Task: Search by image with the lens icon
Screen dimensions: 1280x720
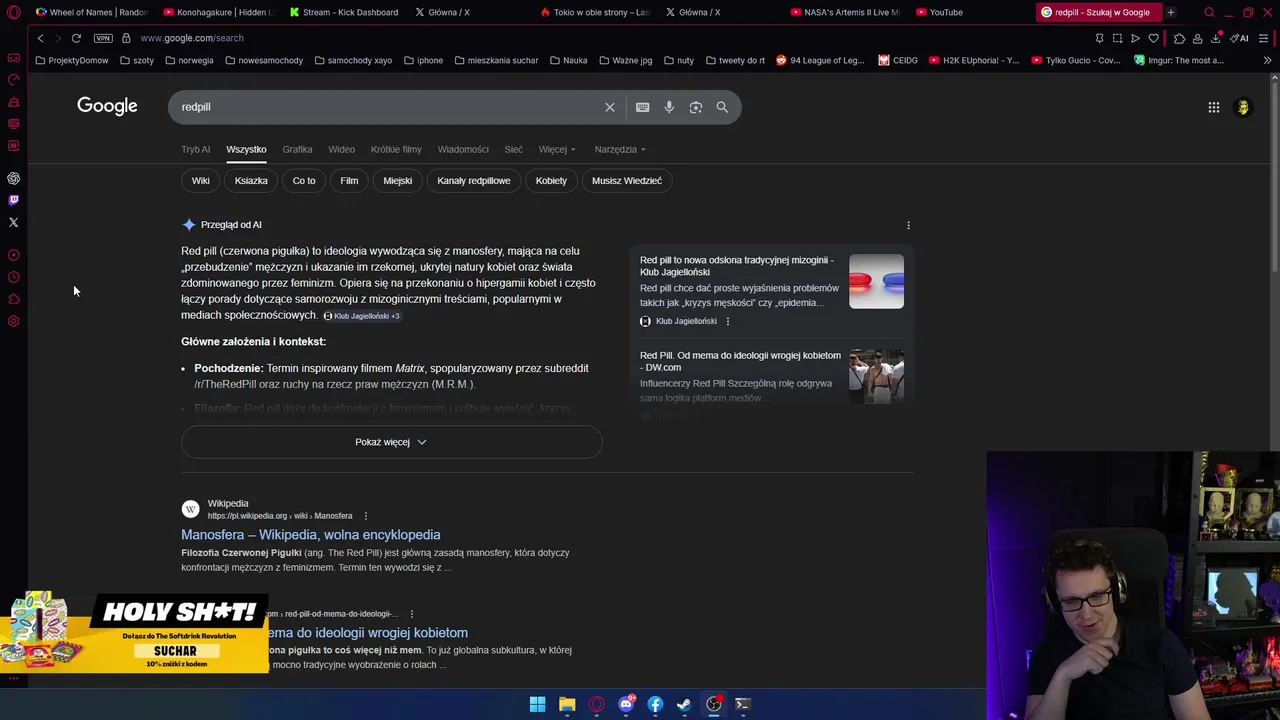Action: tap(696, 107)
